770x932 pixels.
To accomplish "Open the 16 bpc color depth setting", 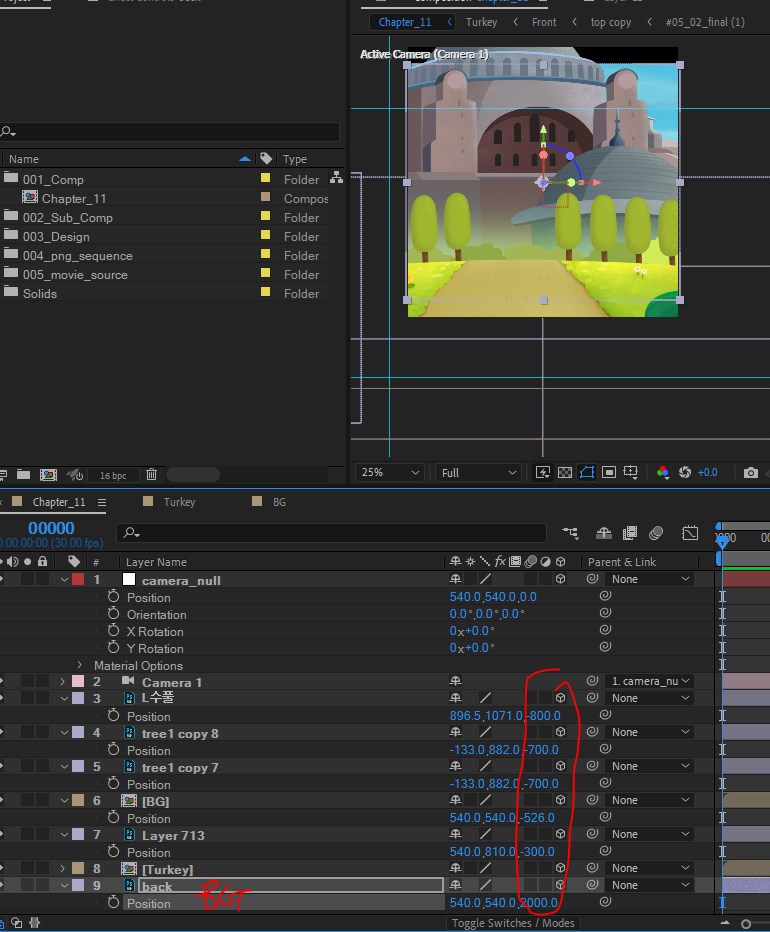I will (x=113, y=475).
